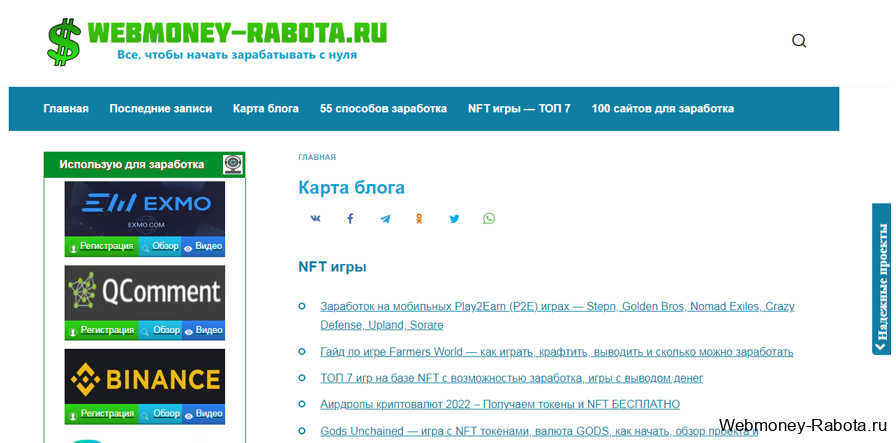Share page via WhatsApp icon
Screen dimensions: 896x443
coord(489,218)
